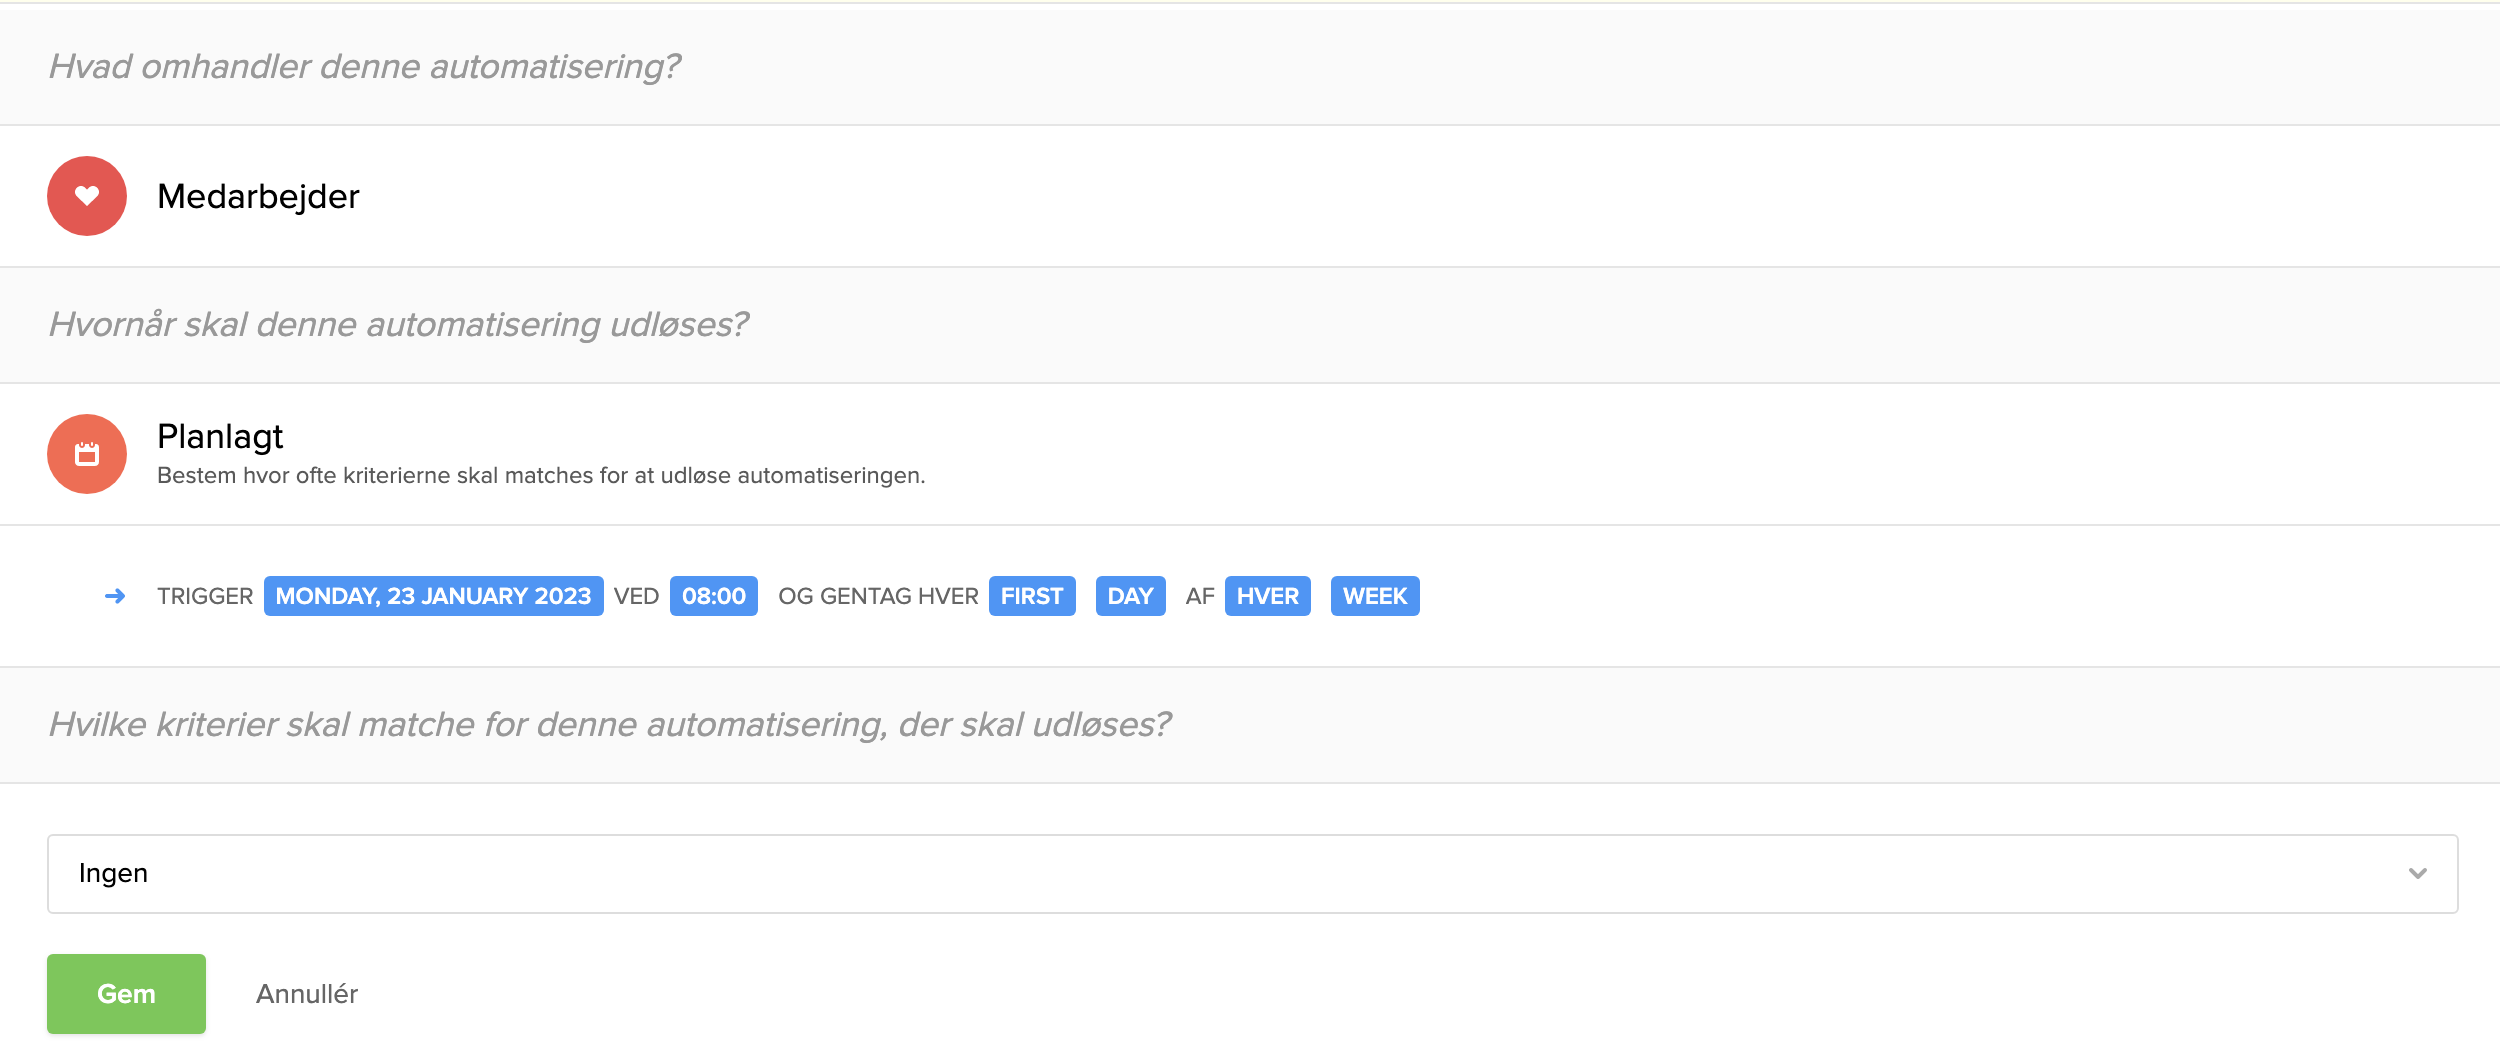Change the 08:00 trigger time
Screen dimensions: 2500x1054
coord(713,596)
